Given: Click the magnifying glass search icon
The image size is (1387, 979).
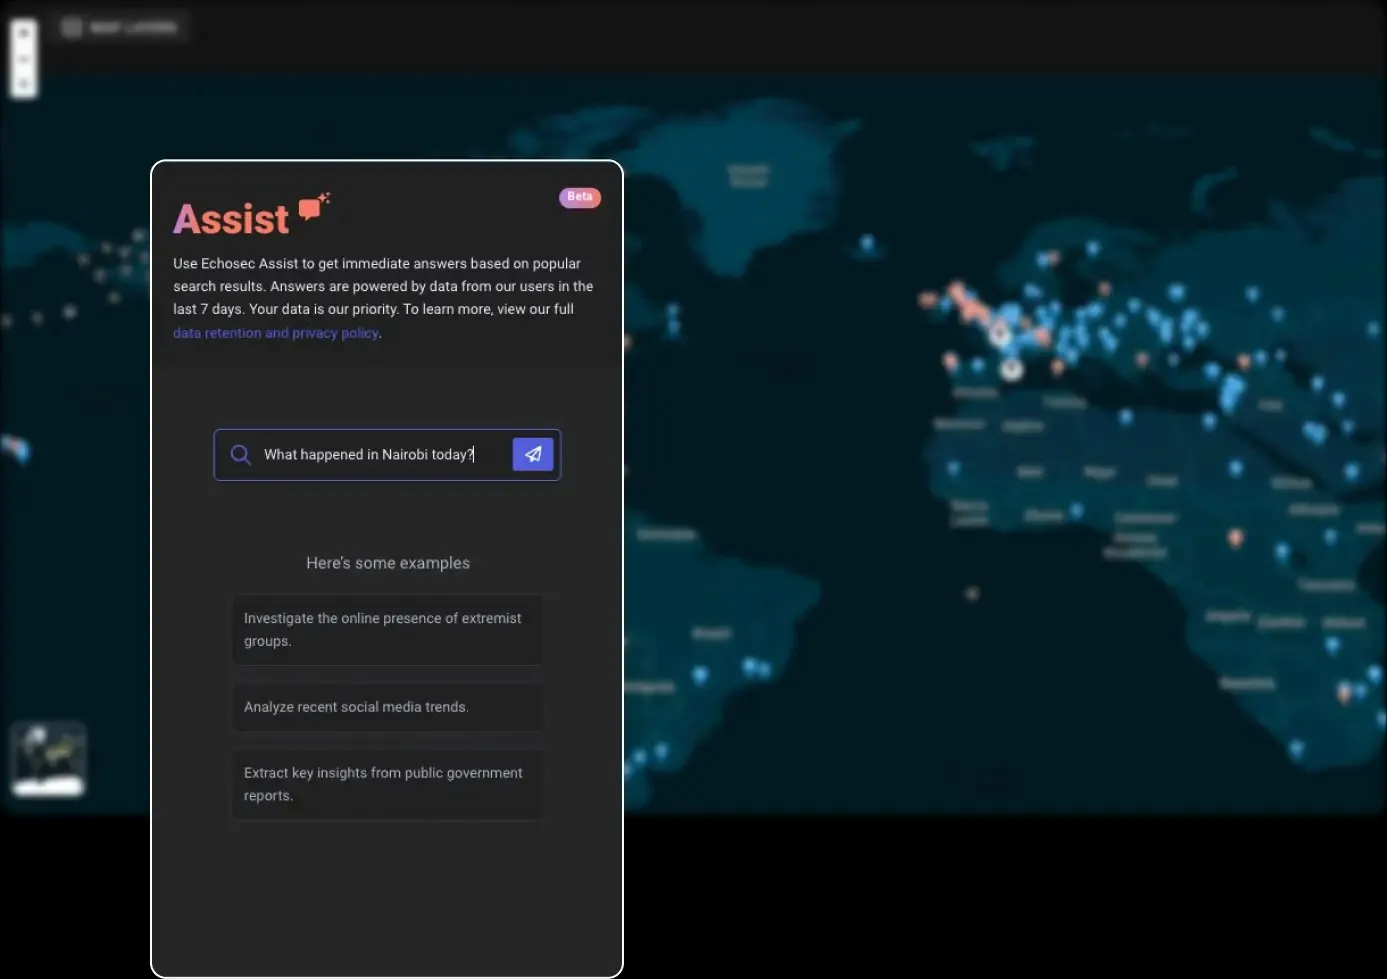Looking at the screenshot, I should (x=240, y=455).
